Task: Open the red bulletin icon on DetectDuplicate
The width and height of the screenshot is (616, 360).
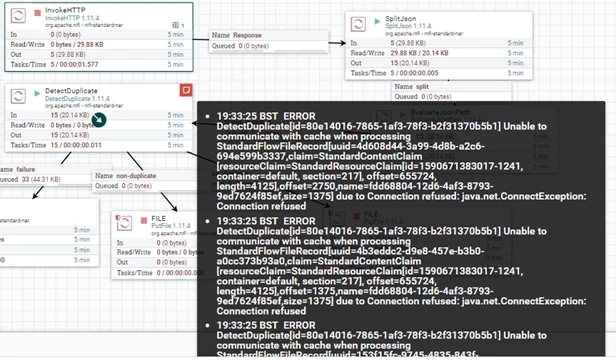Action: (186, 90)
